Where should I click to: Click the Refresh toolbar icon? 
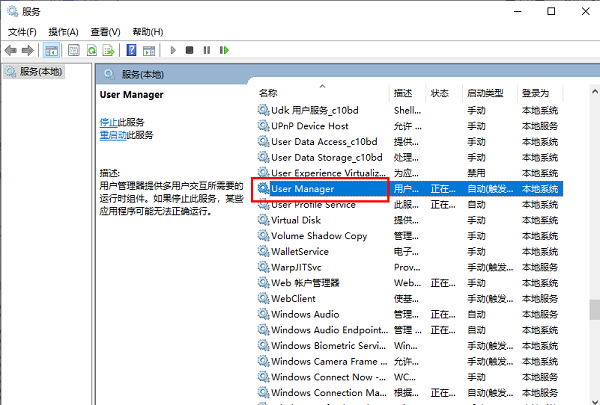(x=92, y=49)
